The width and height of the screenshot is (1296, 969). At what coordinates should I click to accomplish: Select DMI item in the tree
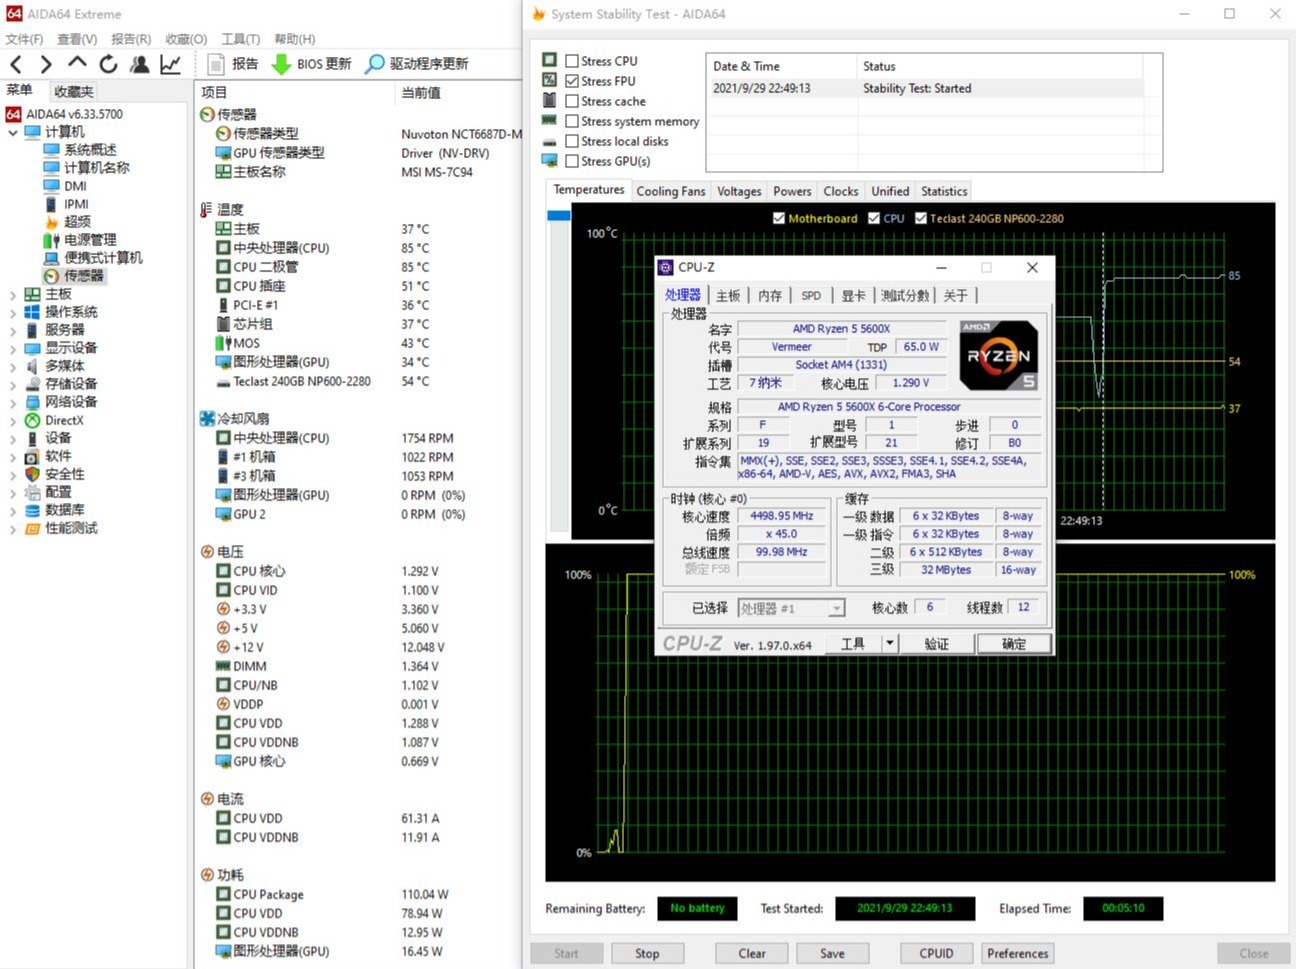coord(65,185)
